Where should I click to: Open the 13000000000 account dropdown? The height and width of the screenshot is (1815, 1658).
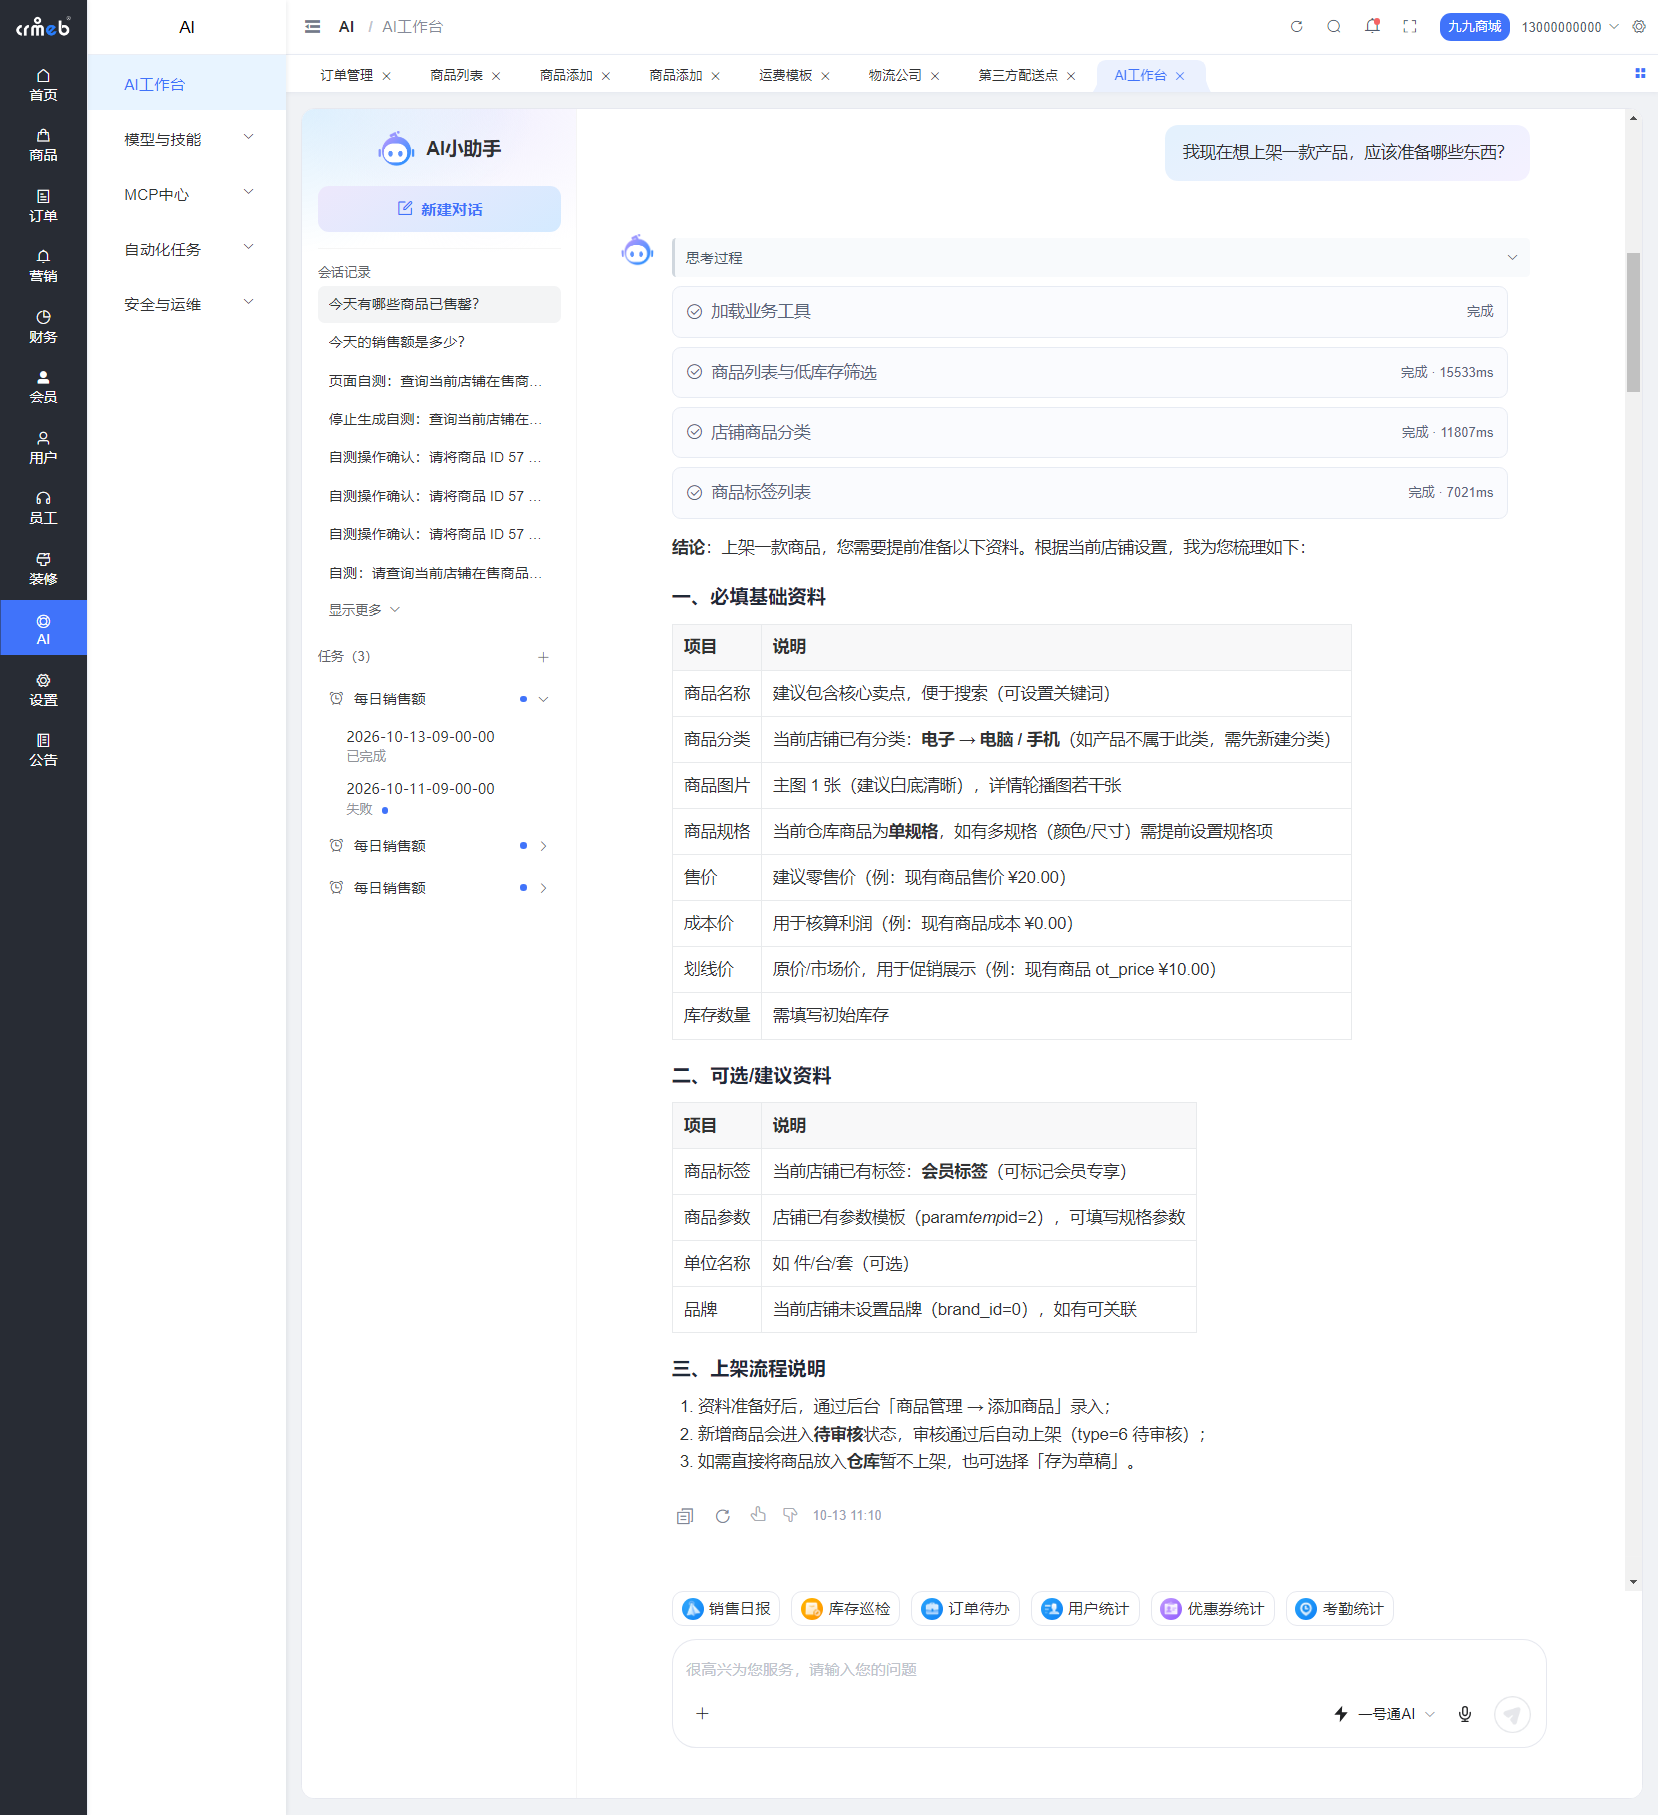click(1570, 27)
